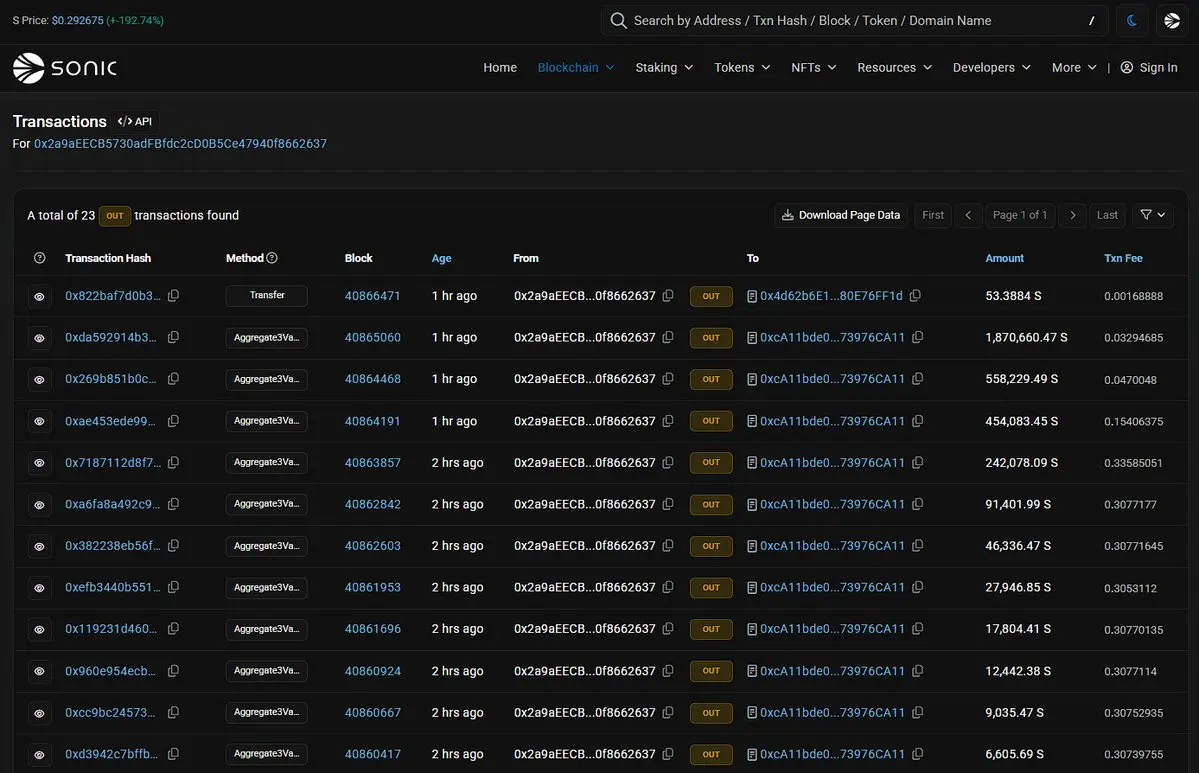The height and width of the screenshot is (773, 1199).
Task: Copy To address in block 40863857 row
Action: tap(918, 462)
